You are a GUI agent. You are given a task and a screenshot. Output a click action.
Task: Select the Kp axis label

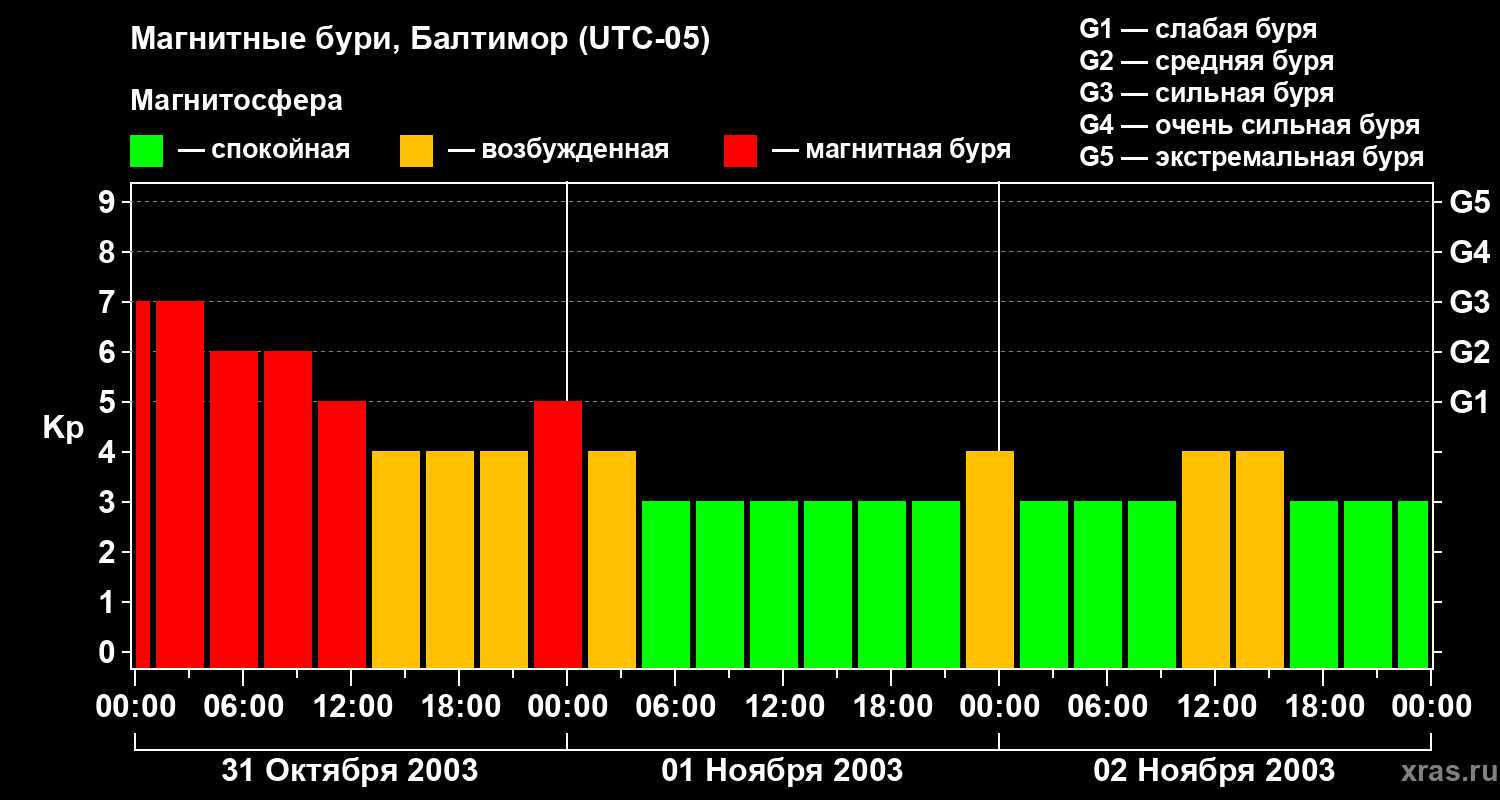[63, 428]
